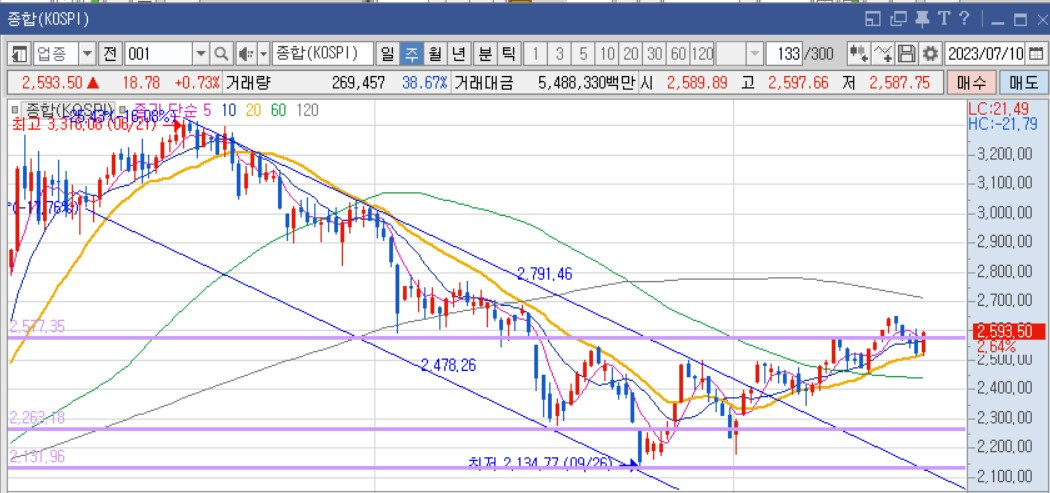The height and width of the screenshot is (493, 1050).
Task: Click the 종합(KOSPI) chart legend label
Action: pos(68,110)
